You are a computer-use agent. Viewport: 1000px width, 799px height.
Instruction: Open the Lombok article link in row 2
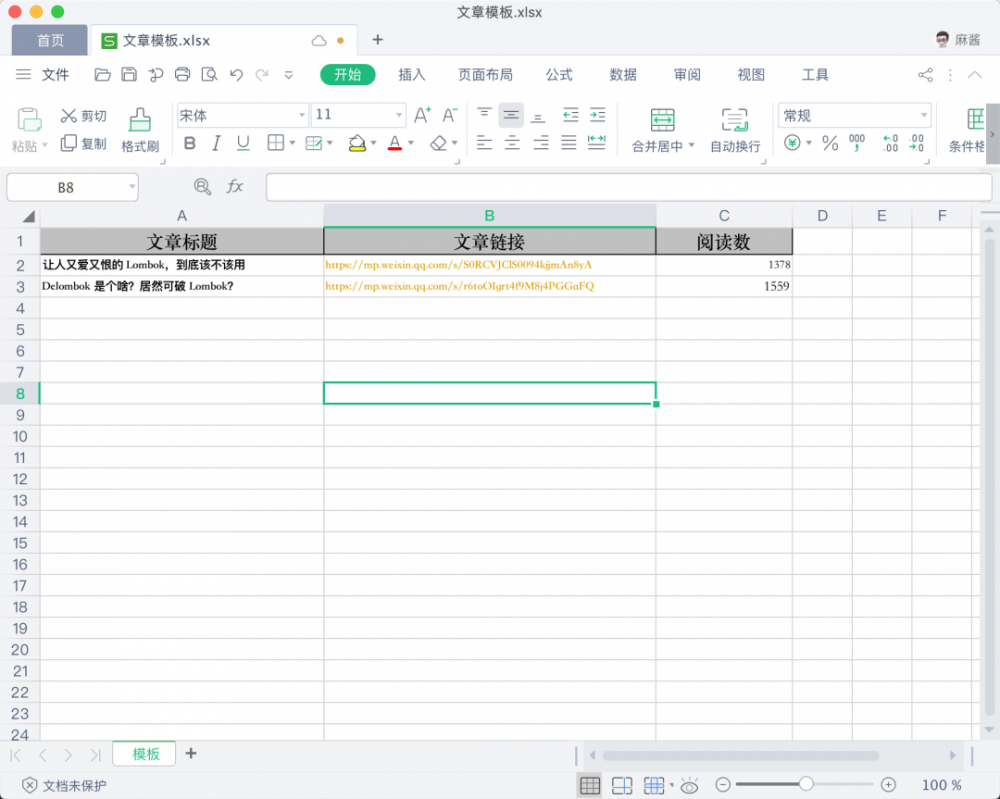coord(460,265)
